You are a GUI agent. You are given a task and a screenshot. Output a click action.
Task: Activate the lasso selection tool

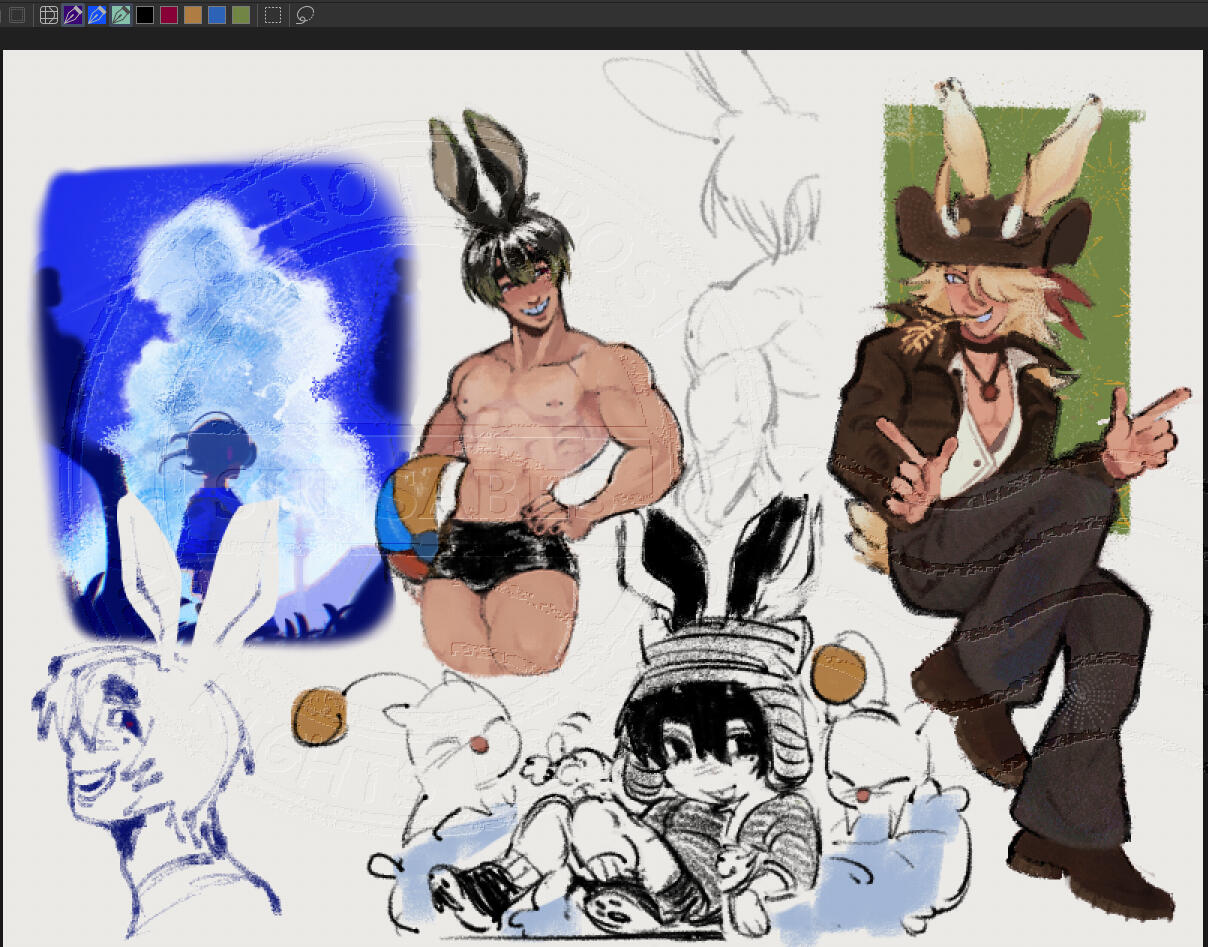pos(305,15)
